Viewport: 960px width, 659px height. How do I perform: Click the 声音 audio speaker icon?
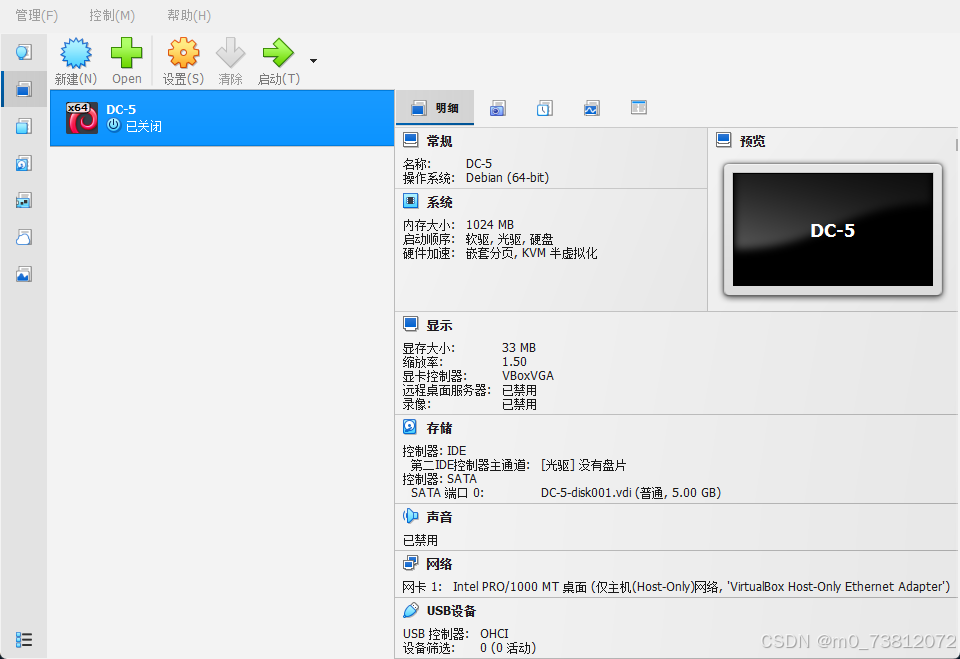pos(410,516)
